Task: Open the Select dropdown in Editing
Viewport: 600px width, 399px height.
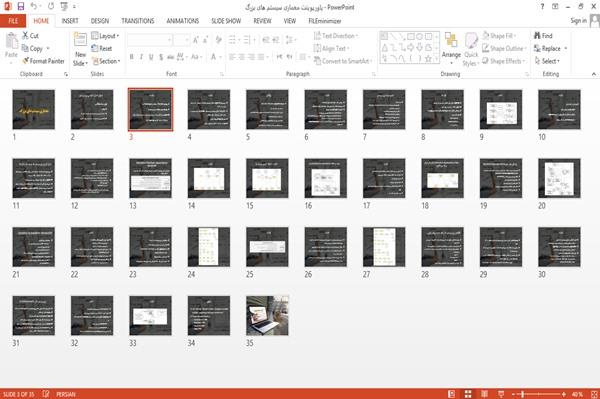Action: click(547, 61)
